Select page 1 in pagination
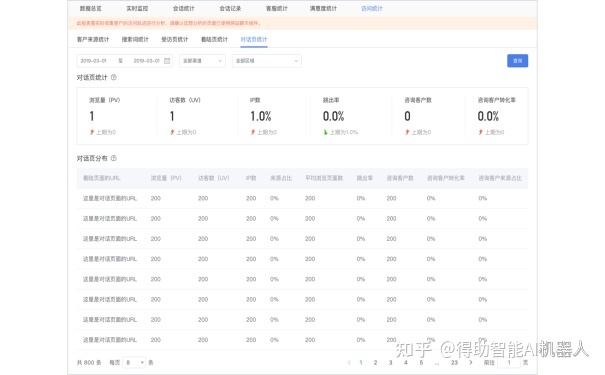 point(361,362)
